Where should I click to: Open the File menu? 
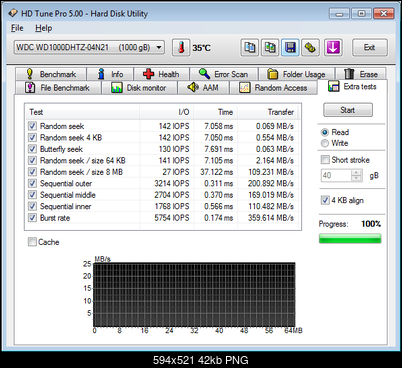click(17, 28)
